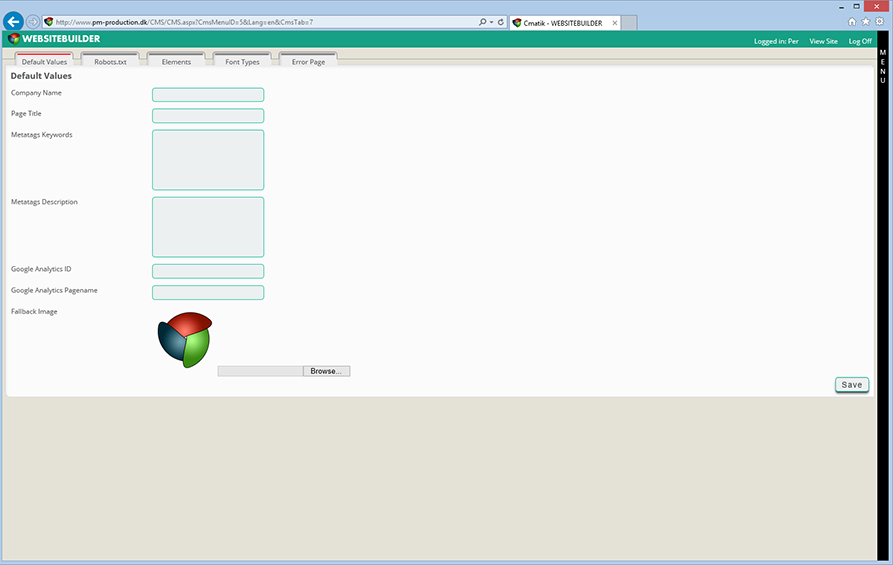This screenshot has width=893, height=565.
Task: Click the browser back arrow button
Action: click(14, 21)
